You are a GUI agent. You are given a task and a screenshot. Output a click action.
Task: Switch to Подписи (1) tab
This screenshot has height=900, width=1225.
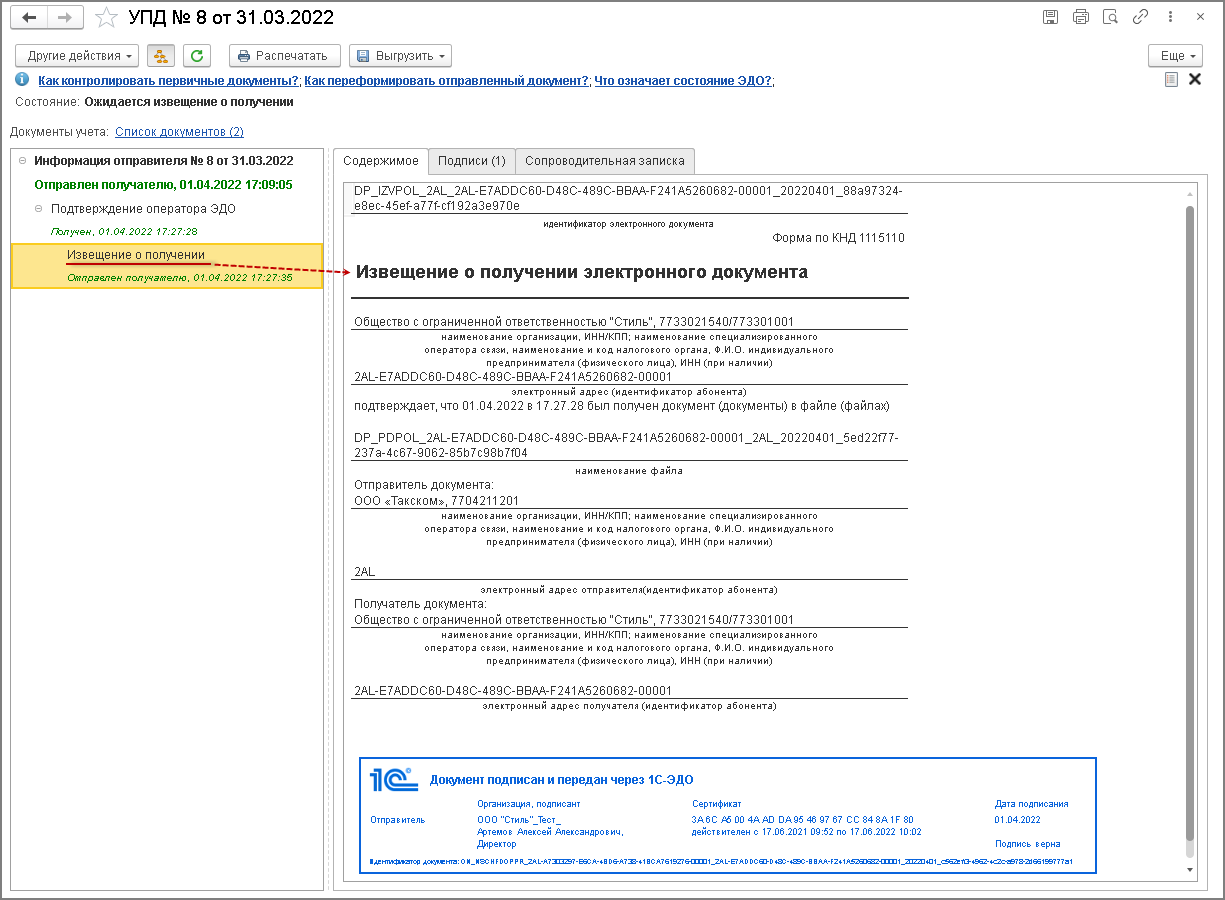[471, 161]
